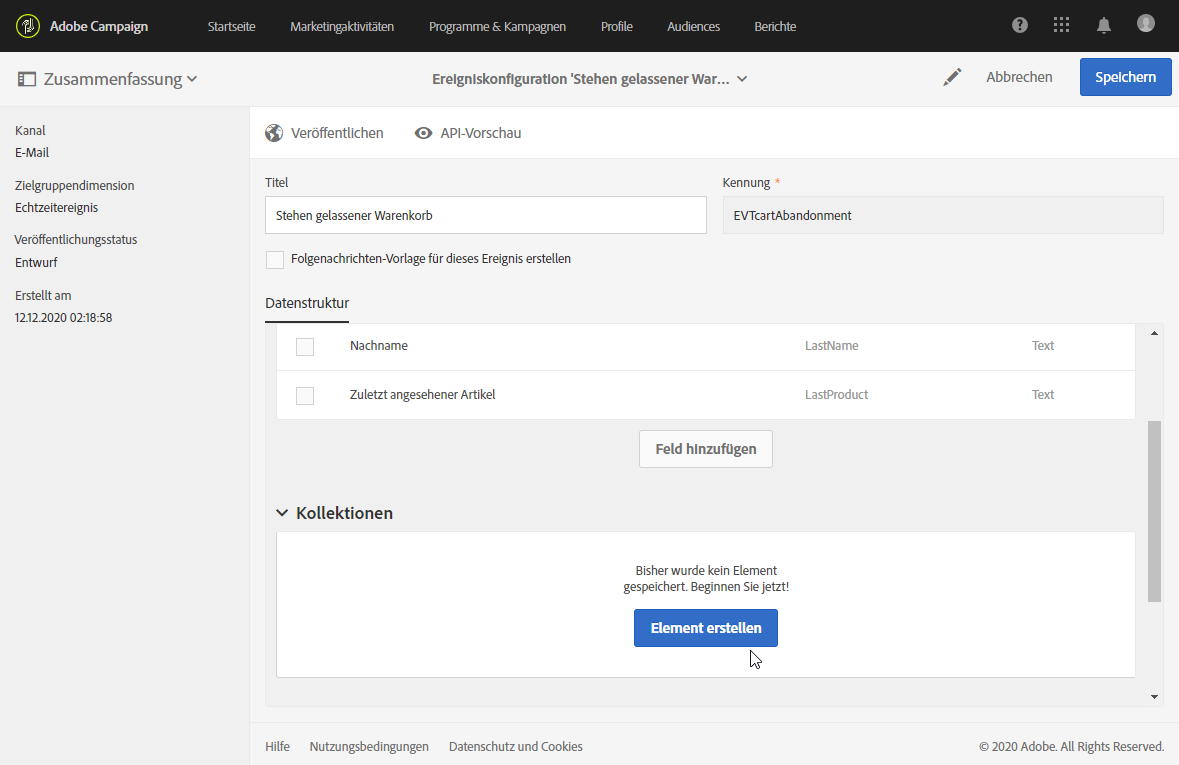Show notifications via the bell icon

[x=1104, y=26]
